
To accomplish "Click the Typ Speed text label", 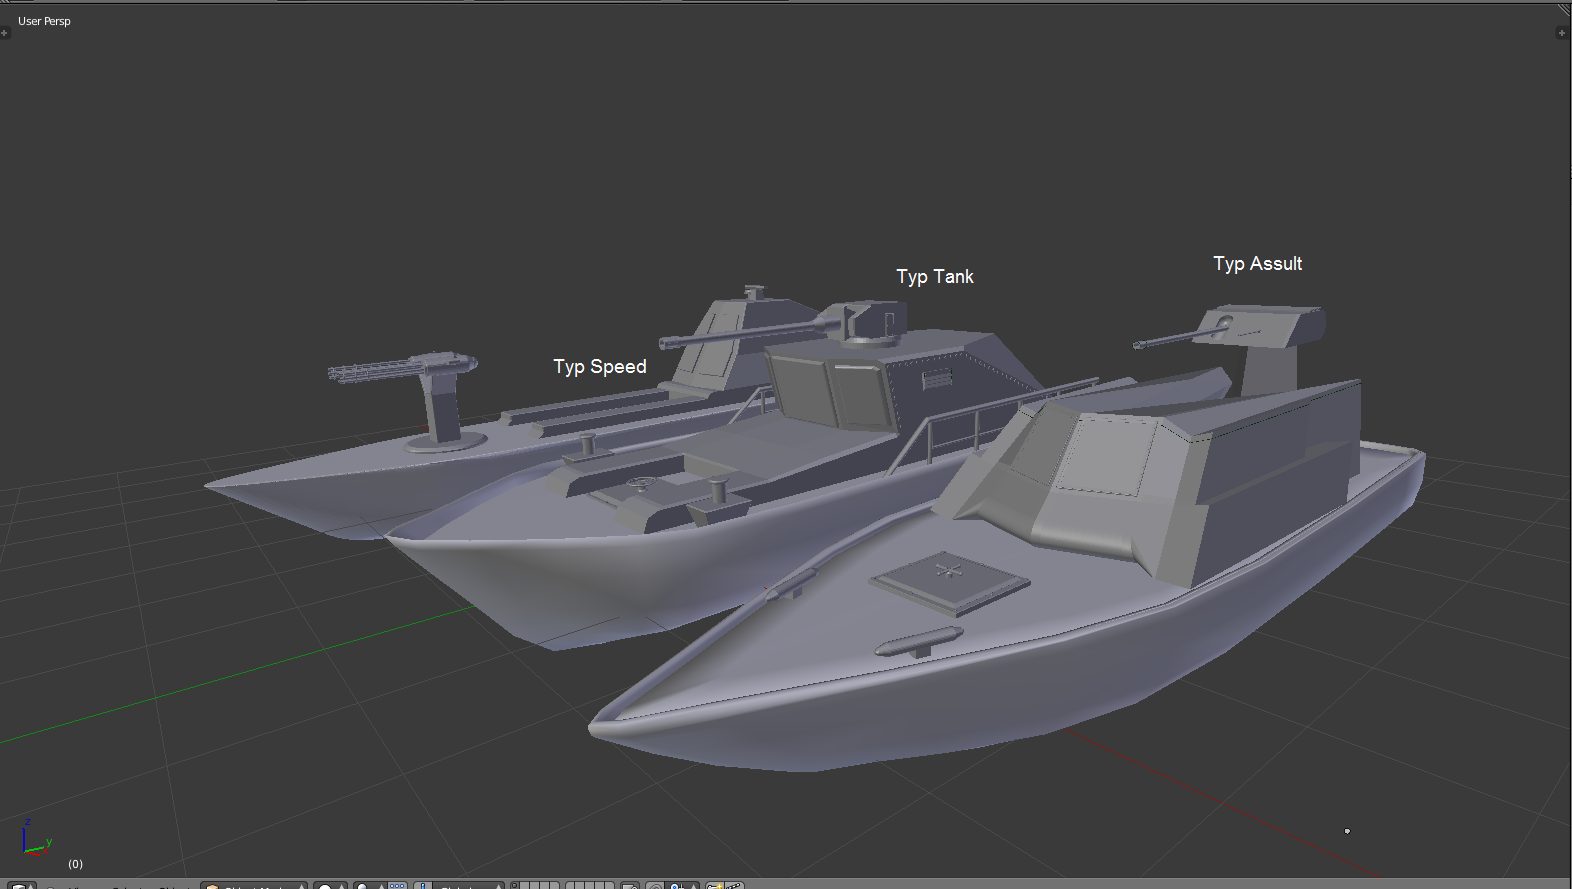I will point(600,367).
